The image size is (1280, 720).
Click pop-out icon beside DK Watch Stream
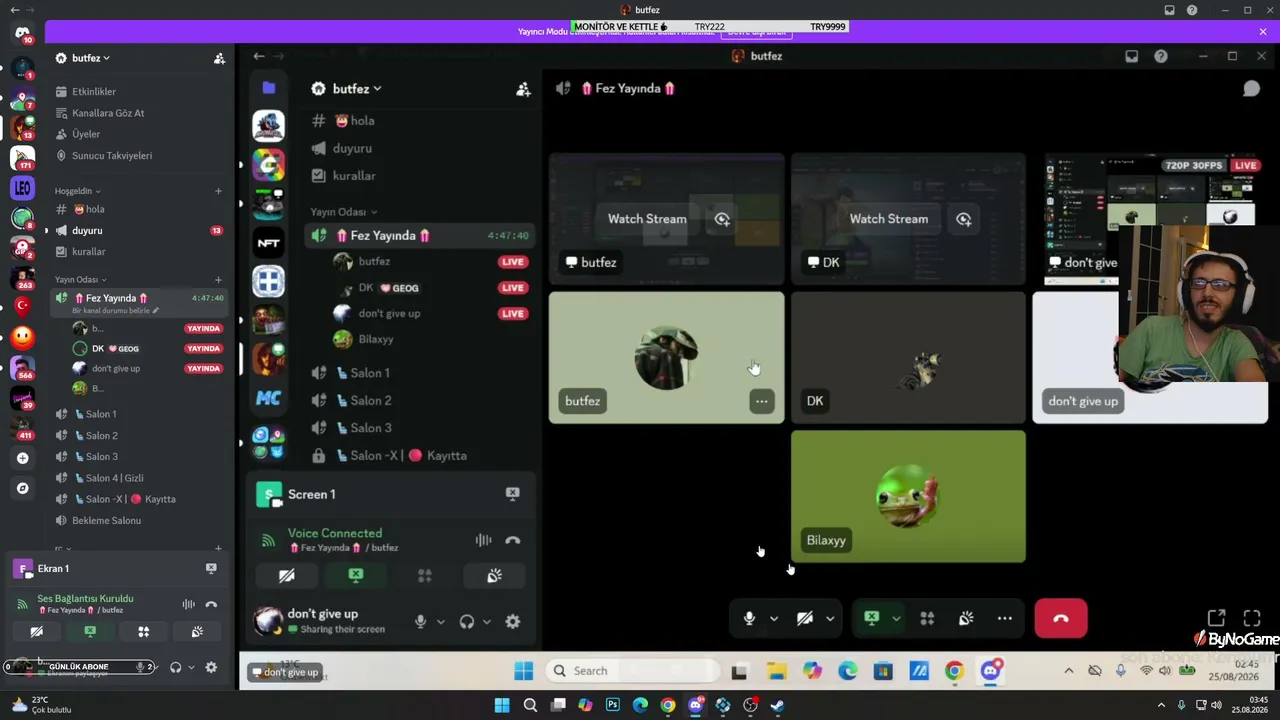pyautogui.click(x=964, y=219)
